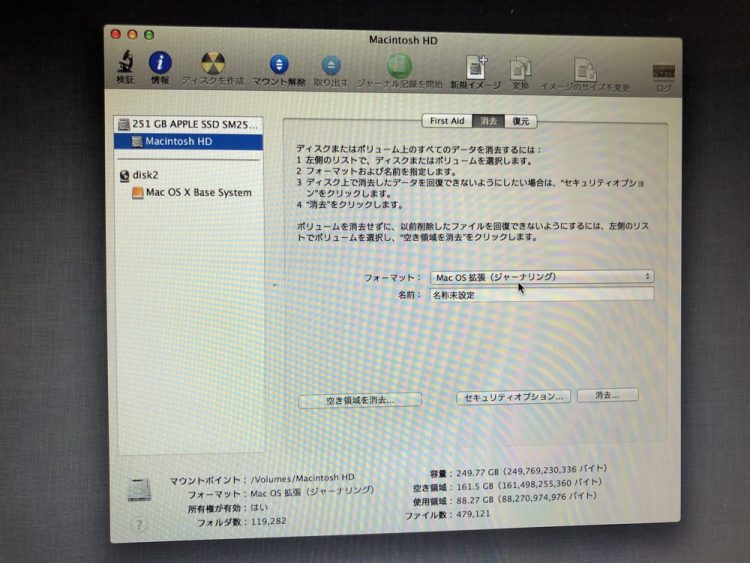Open the Log (ログ) toolbar icon
750x563 pixels.
[663, 72]
